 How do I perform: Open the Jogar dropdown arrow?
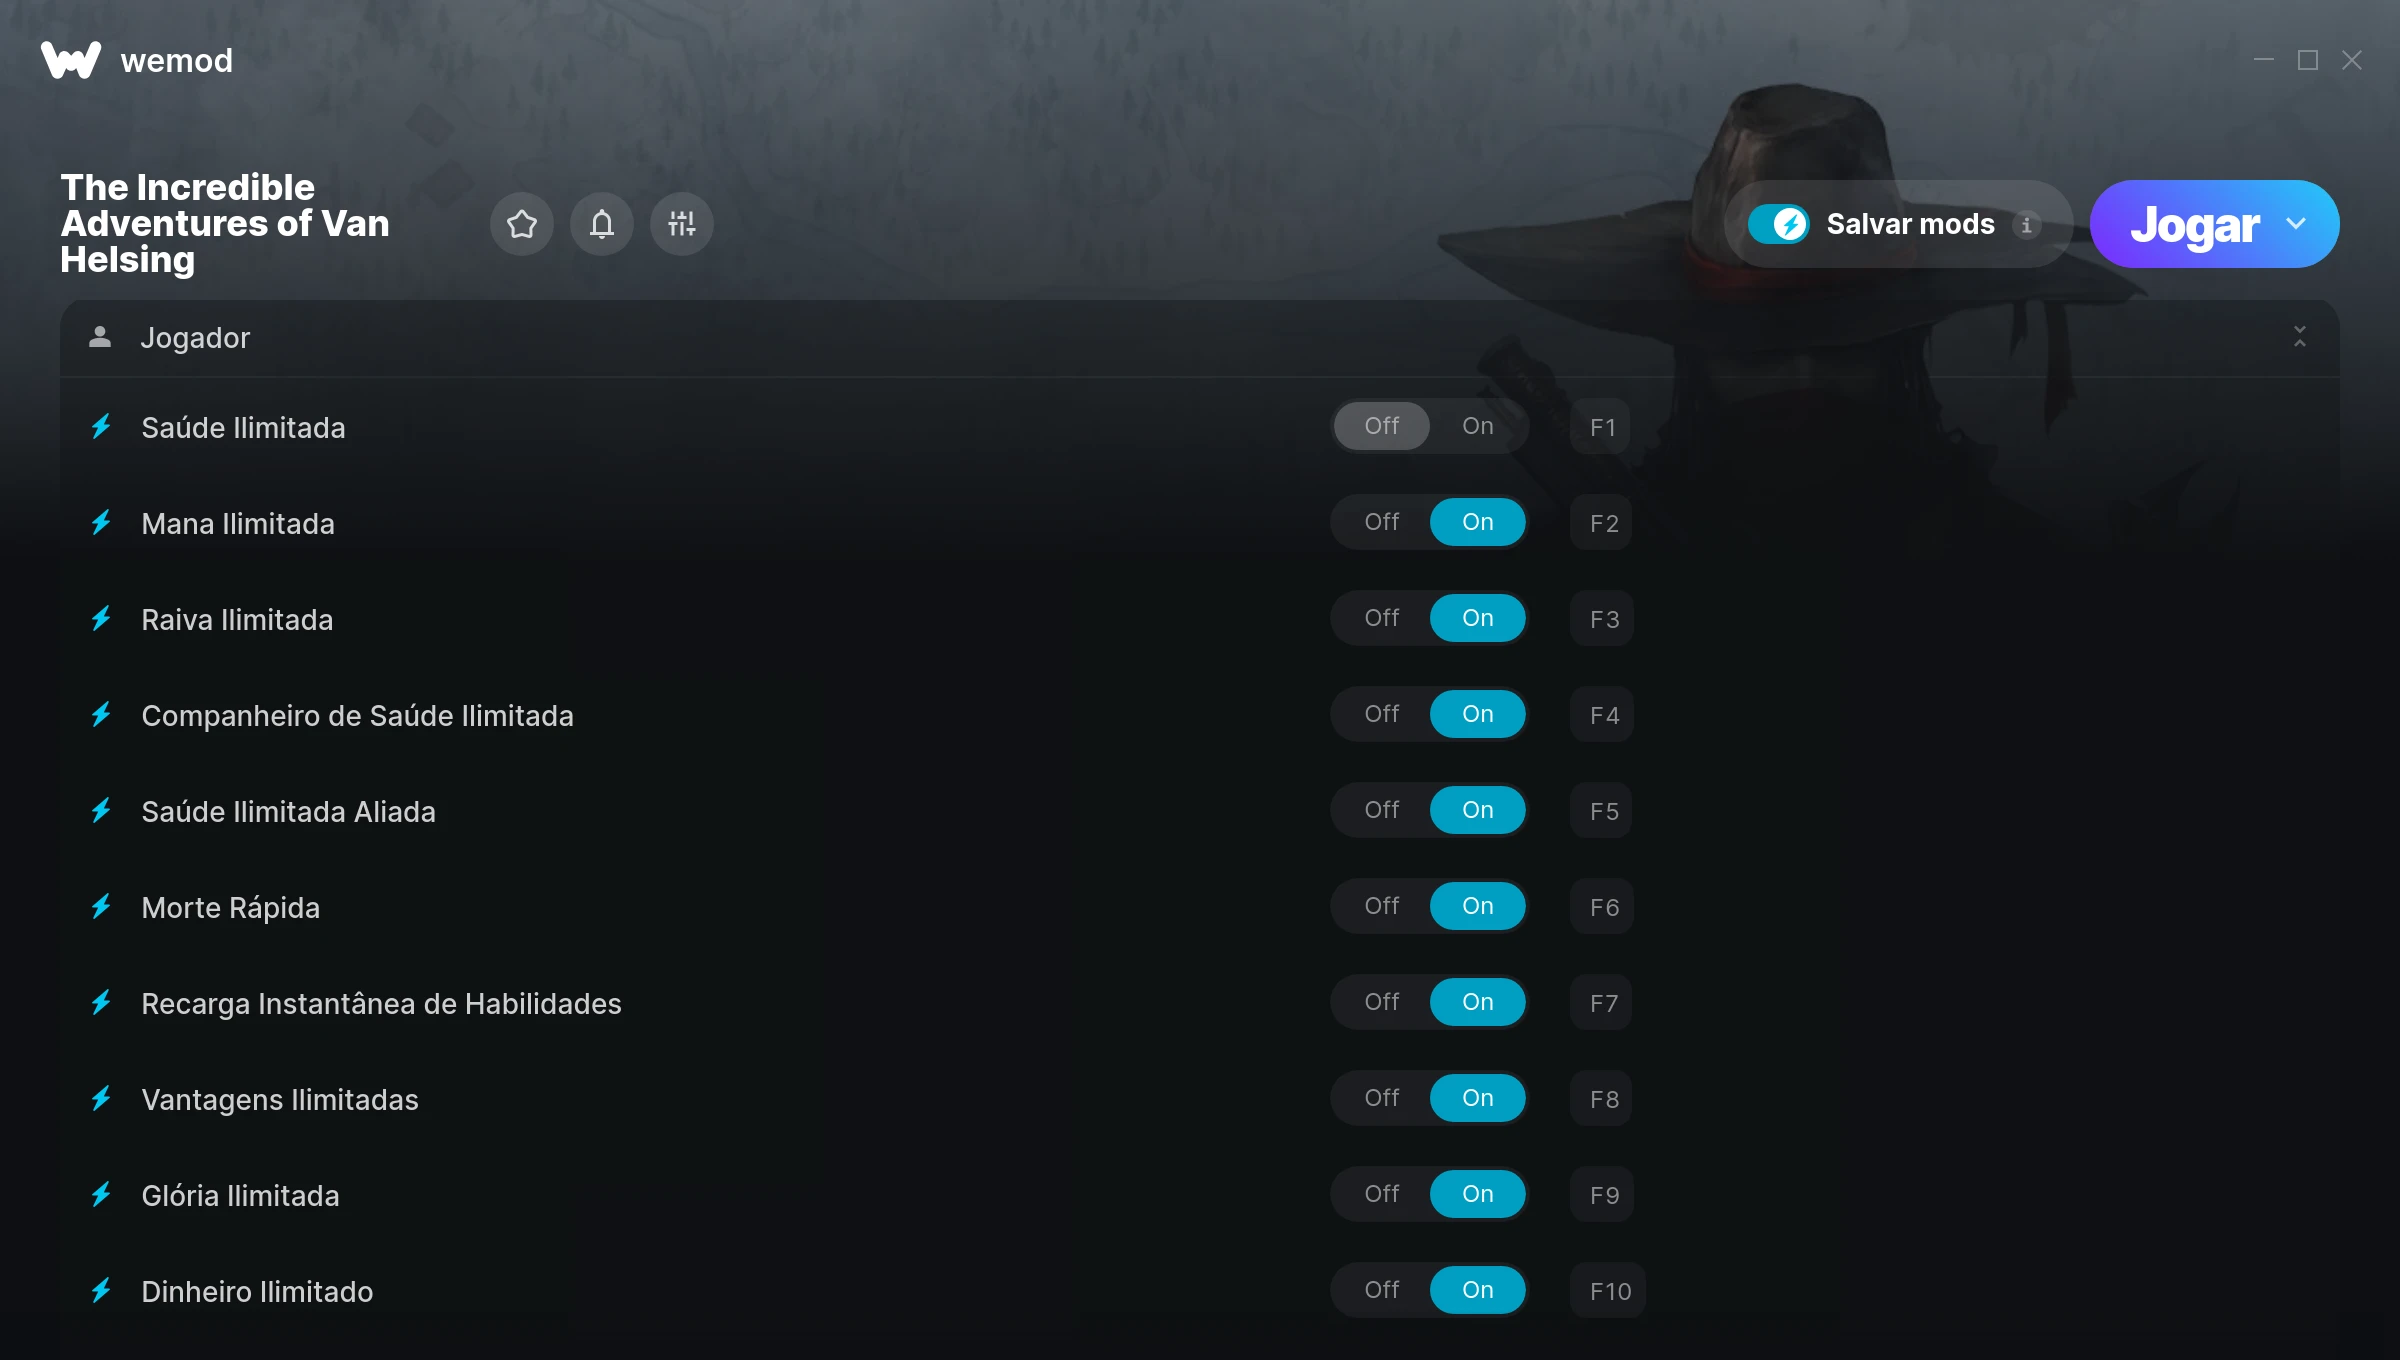click(x=2296, y=224)
